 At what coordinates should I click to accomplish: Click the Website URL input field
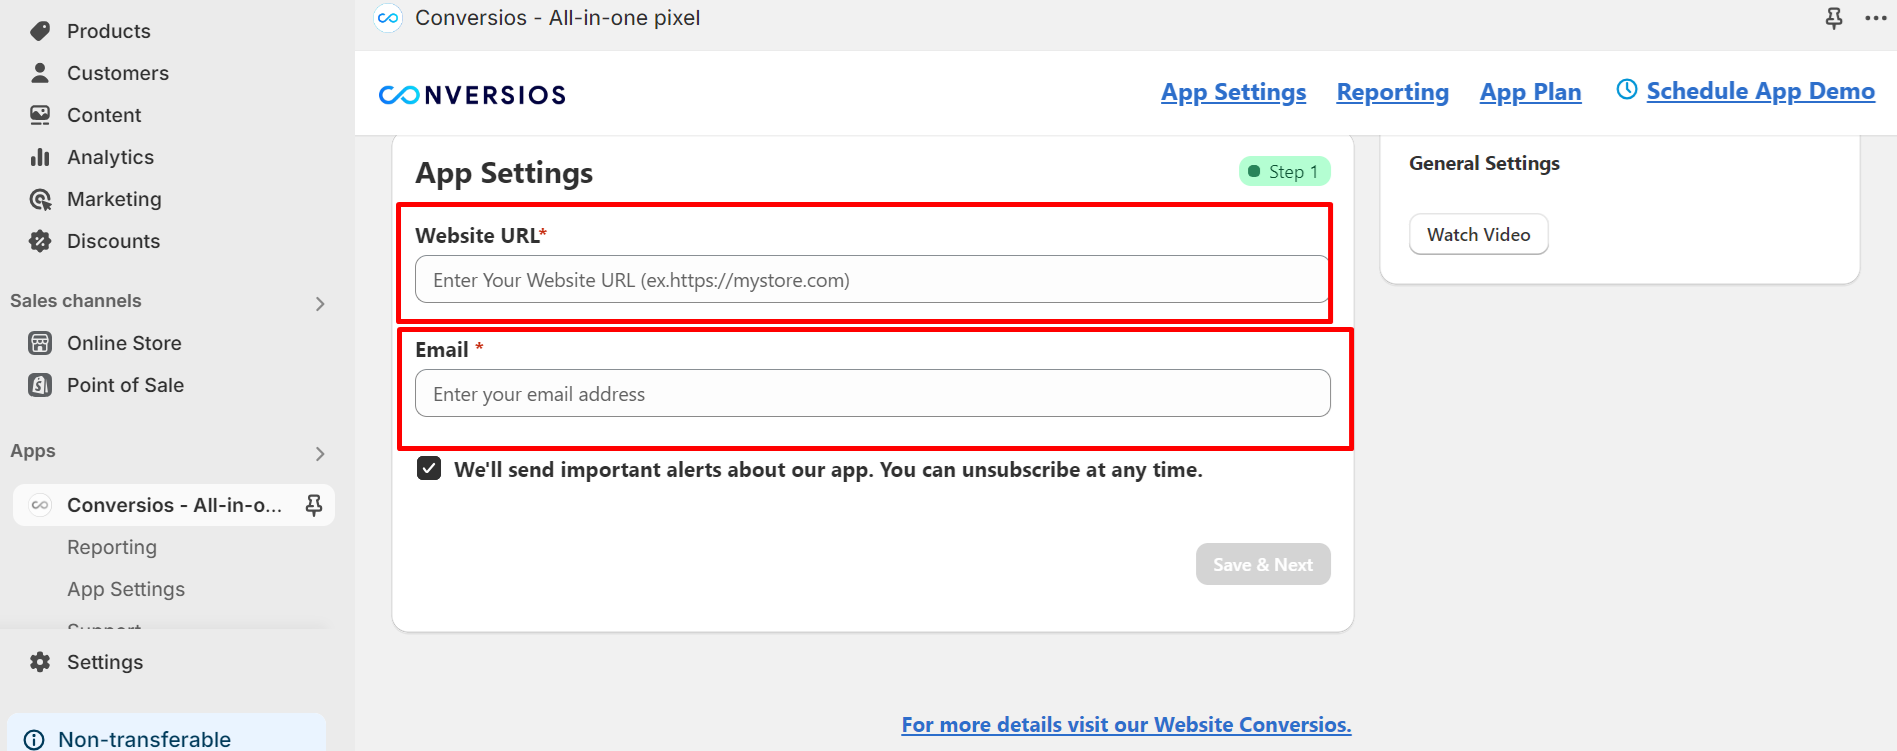point(872,279)
